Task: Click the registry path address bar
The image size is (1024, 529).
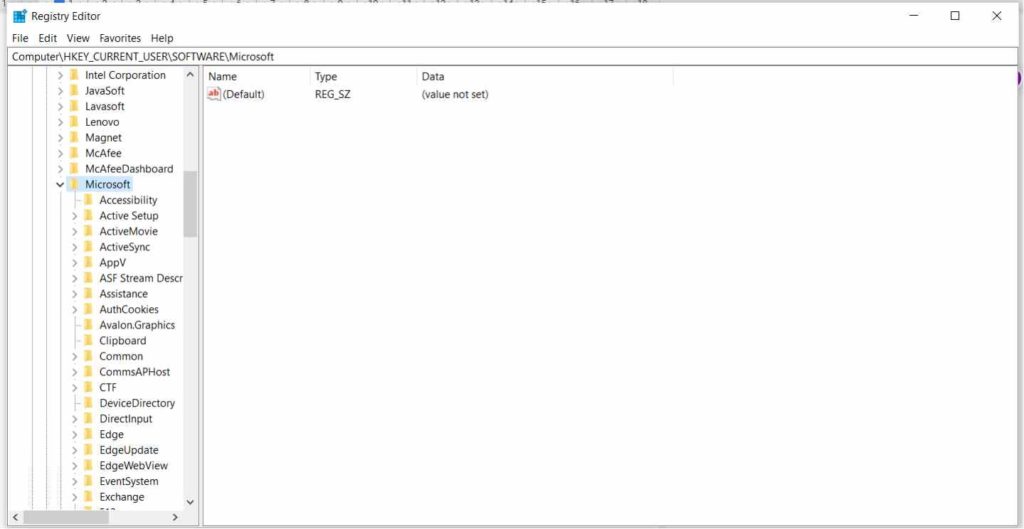Action: point(514,57)
